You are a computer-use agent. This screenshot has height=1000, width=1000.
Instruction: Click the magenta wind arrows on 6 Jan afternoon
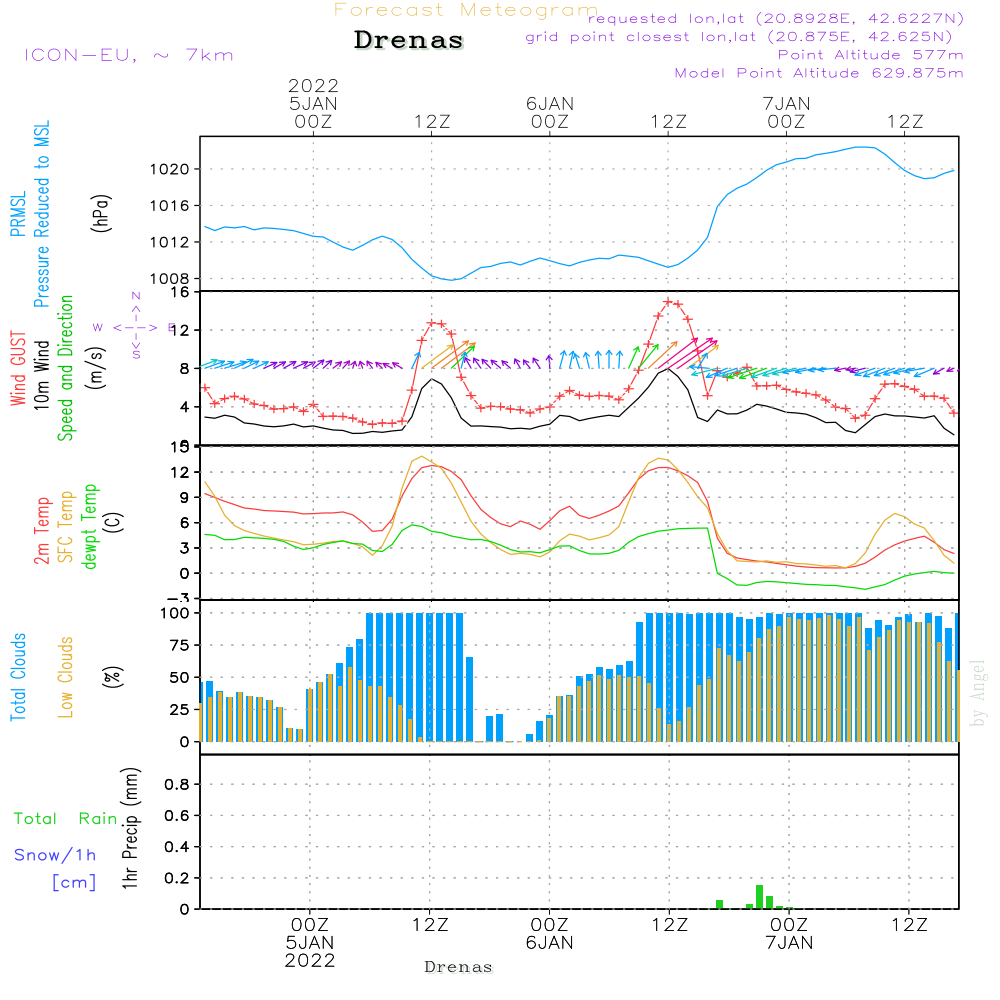pyautogui.click(x=689, y=353)
